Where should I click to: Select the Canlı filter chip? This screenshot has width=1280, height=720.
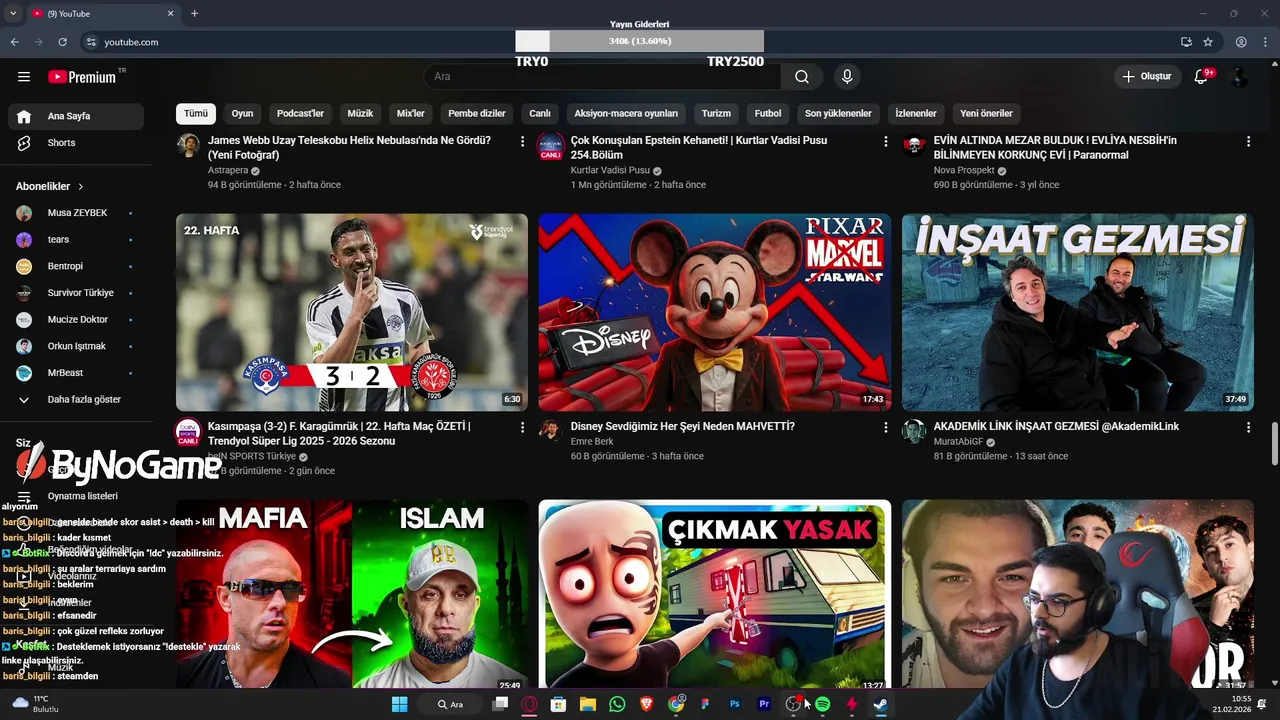[x=540, y=113]
